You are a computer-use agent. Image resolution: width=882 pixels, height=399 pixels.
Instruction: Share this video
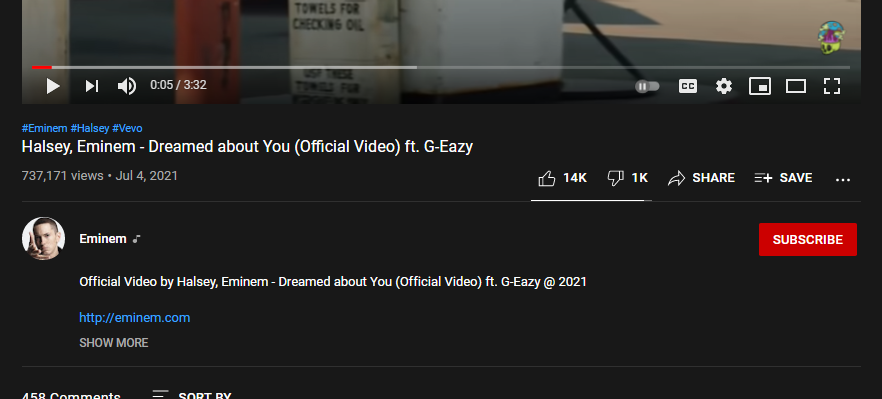click(701, 178)
